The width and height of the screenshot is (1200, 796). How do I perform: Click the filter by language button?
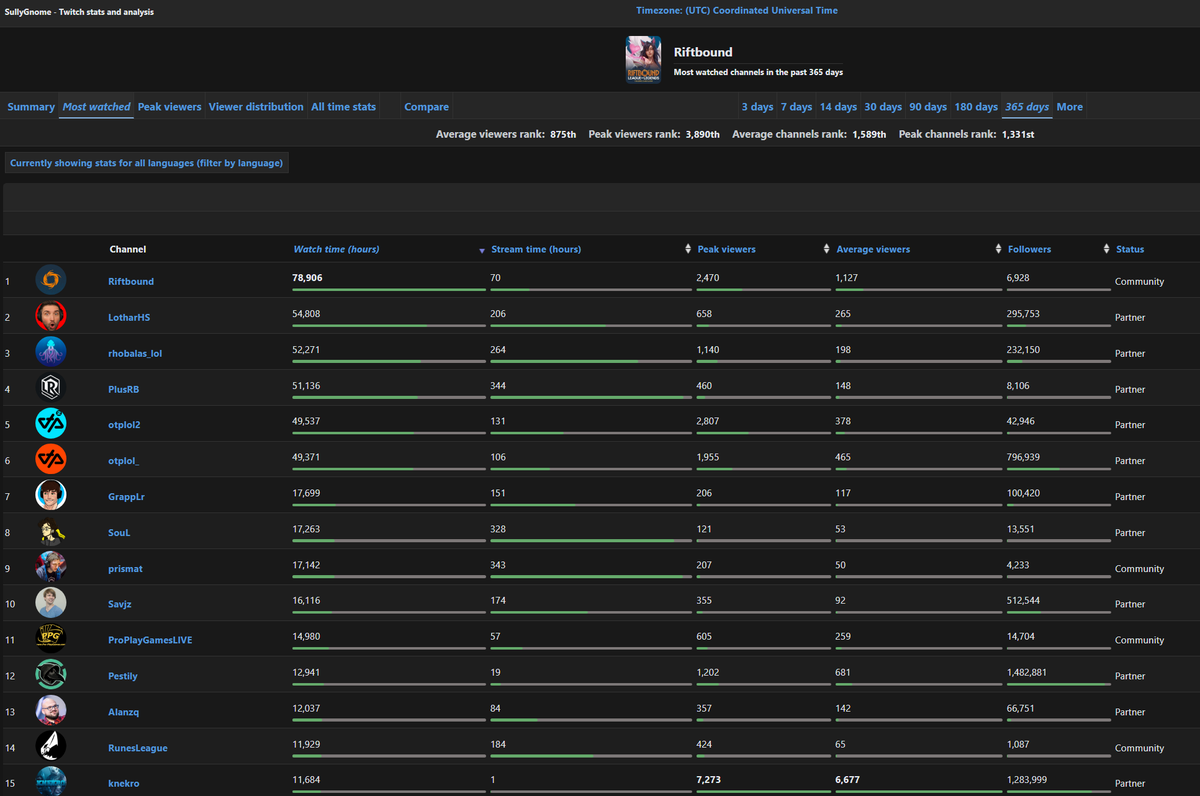tap(147, 163)
